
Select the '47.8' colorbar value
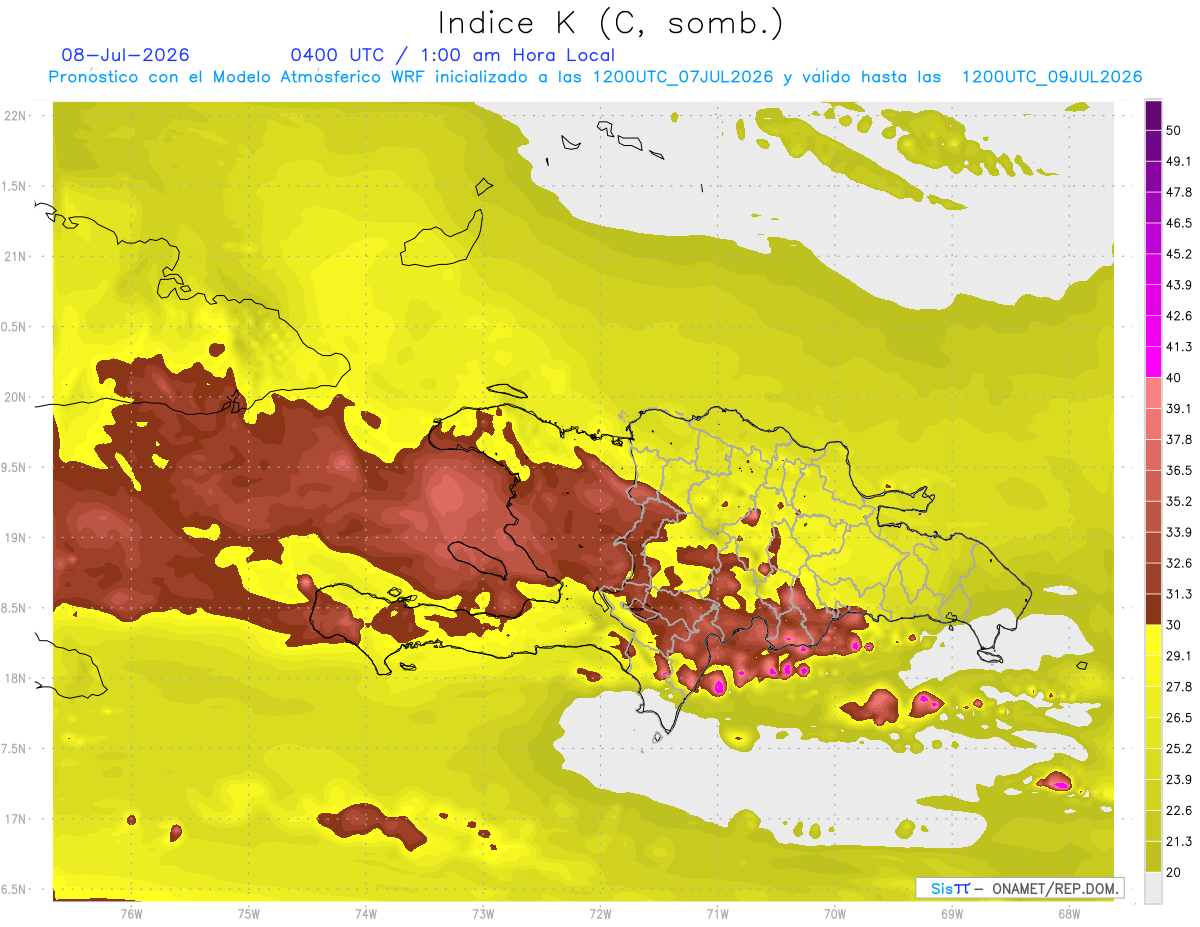(x=1179, y=192)
